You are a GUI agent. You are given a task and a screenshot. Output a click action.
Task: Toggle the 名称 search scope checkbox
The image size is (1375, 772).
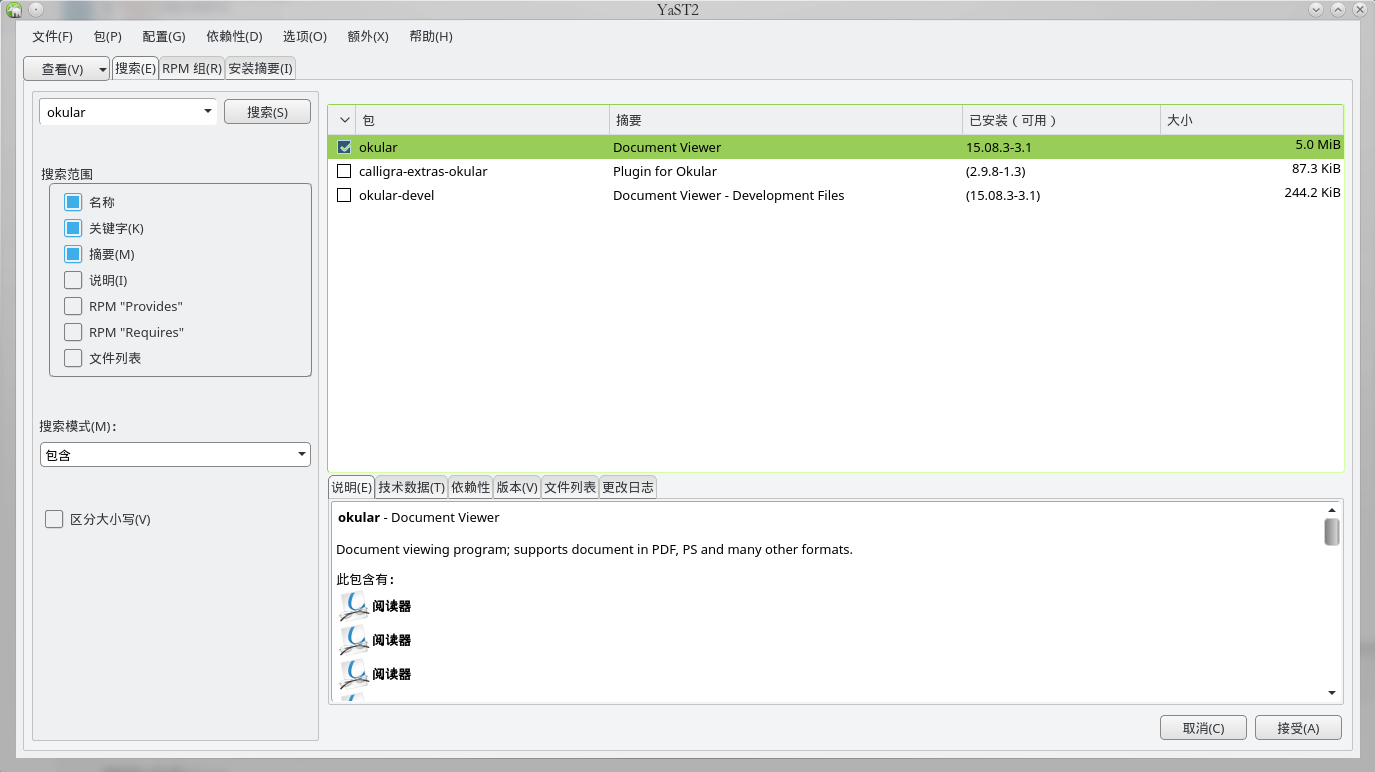click(73, 202)
